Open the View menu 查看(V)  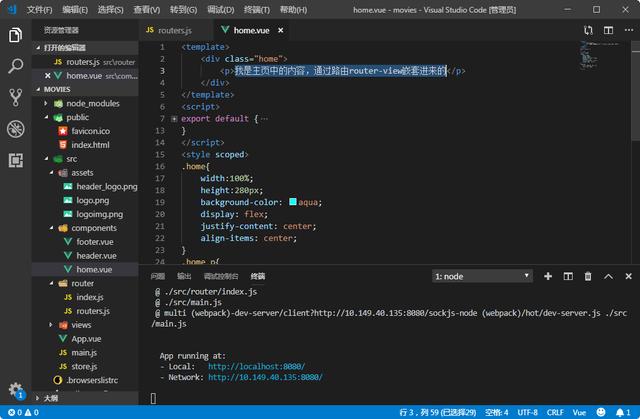pyautogui.click(x=147, y=10)
